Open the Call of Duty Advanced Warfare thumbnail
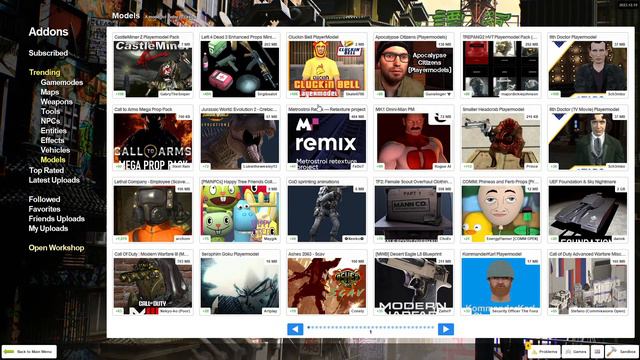 pyautogui.click(x=588, y=286)
